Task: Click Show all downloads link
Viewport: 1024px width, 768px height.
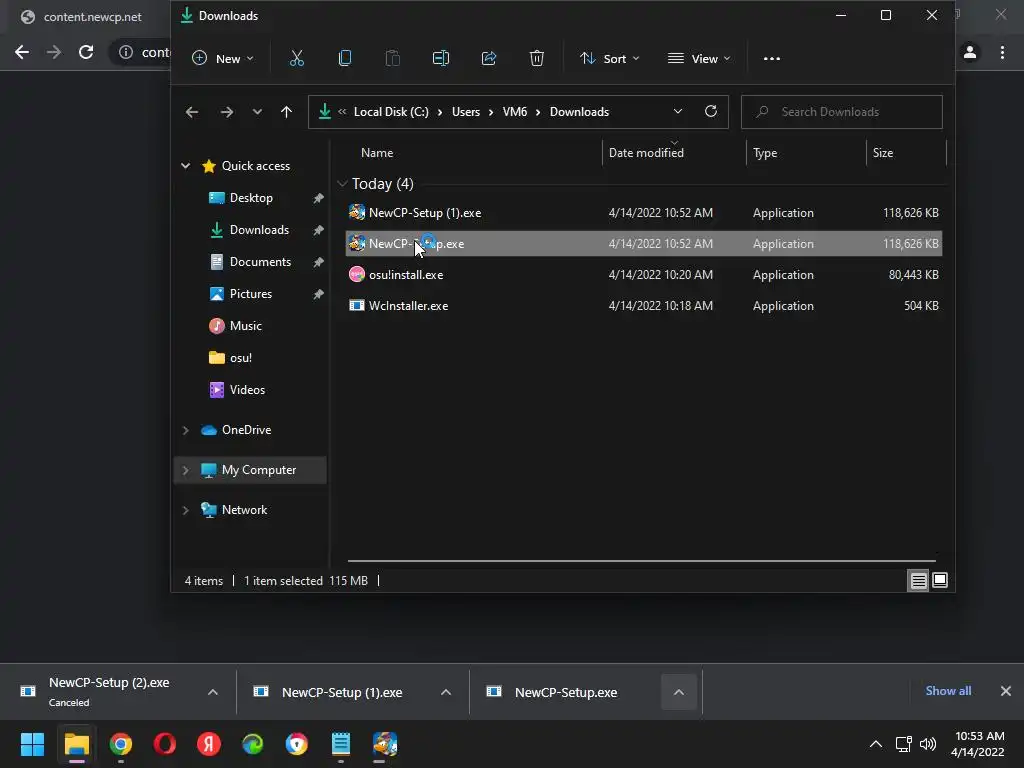Action: pyautogui.click(x=948, y=691)
